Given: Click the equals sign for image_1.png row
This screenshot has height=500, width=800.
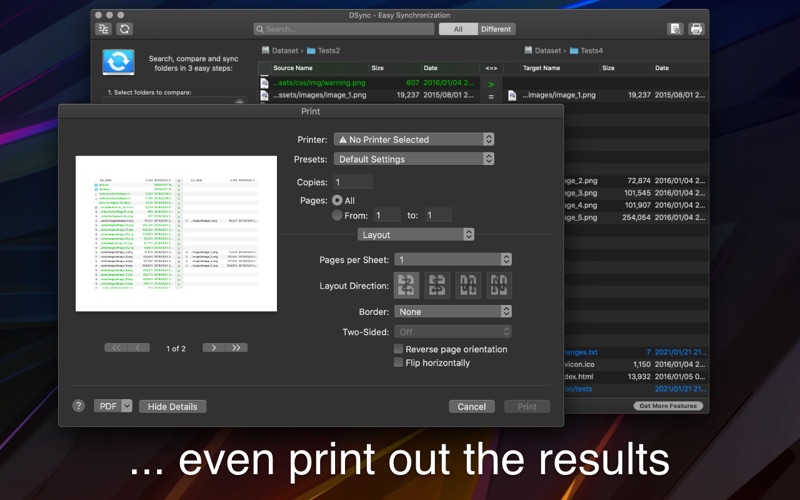Looking at the screenshot, I should tap(491, 96).
